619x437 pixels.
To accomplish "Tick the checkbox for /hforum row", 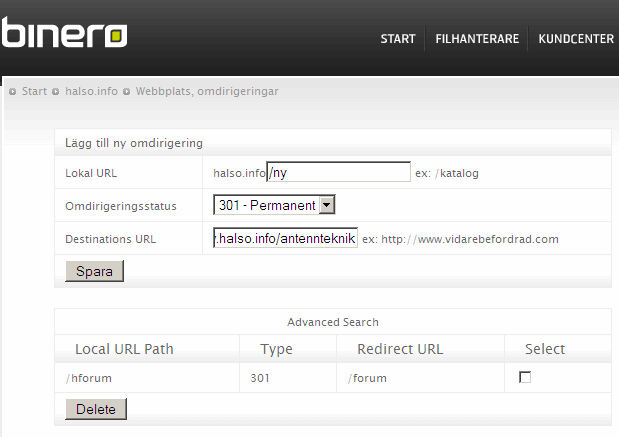I will point(525,377).
